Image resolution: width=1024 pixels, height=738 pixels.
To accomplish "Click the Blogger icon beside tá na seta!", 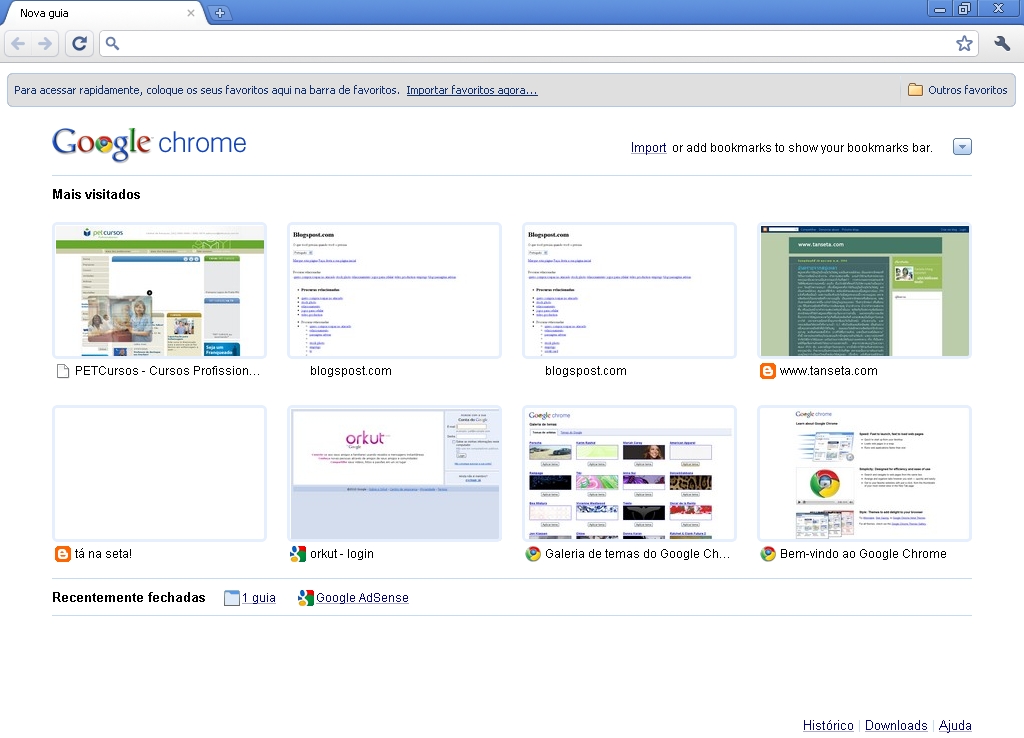I will tap(63, 554).
